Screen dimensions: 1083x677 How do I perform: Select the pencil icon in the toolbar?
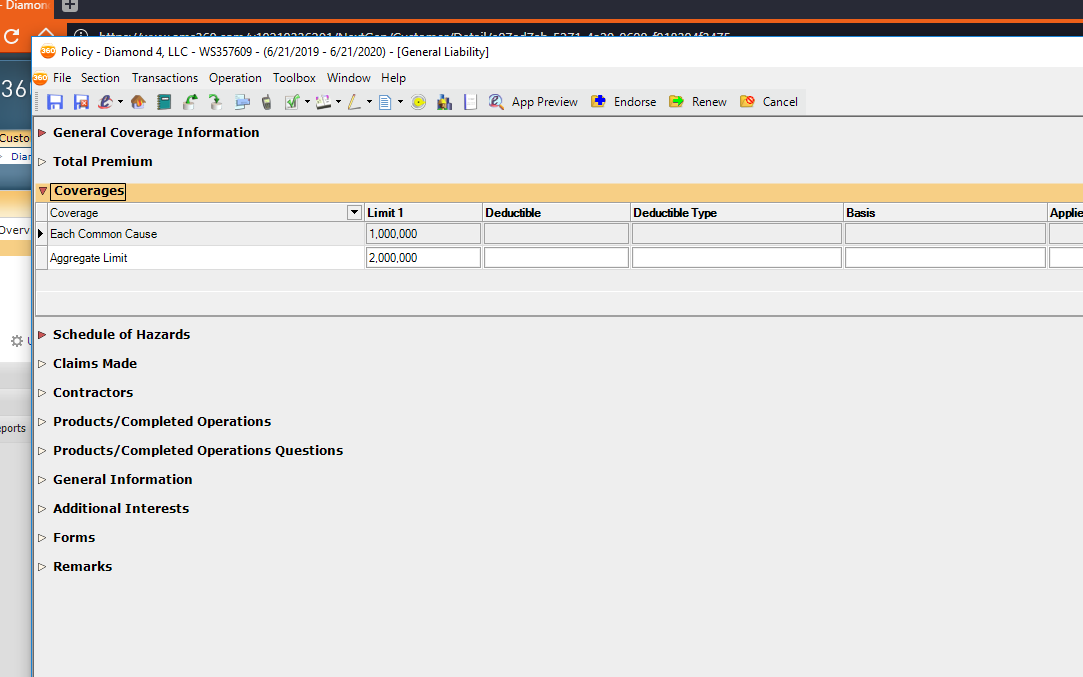point(354,102)
